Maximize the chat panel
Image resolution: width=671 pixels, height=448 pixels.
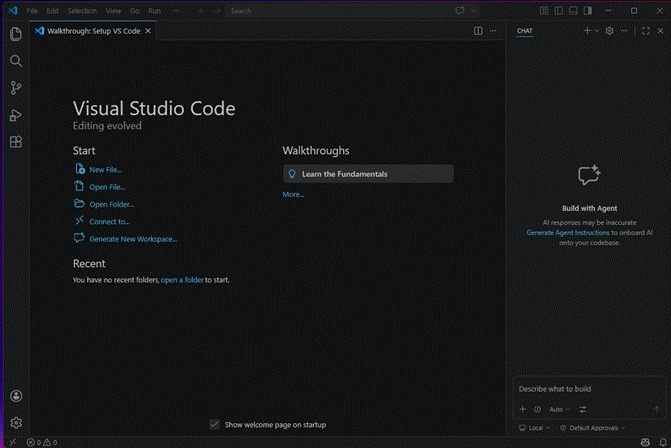coord(646,31)
